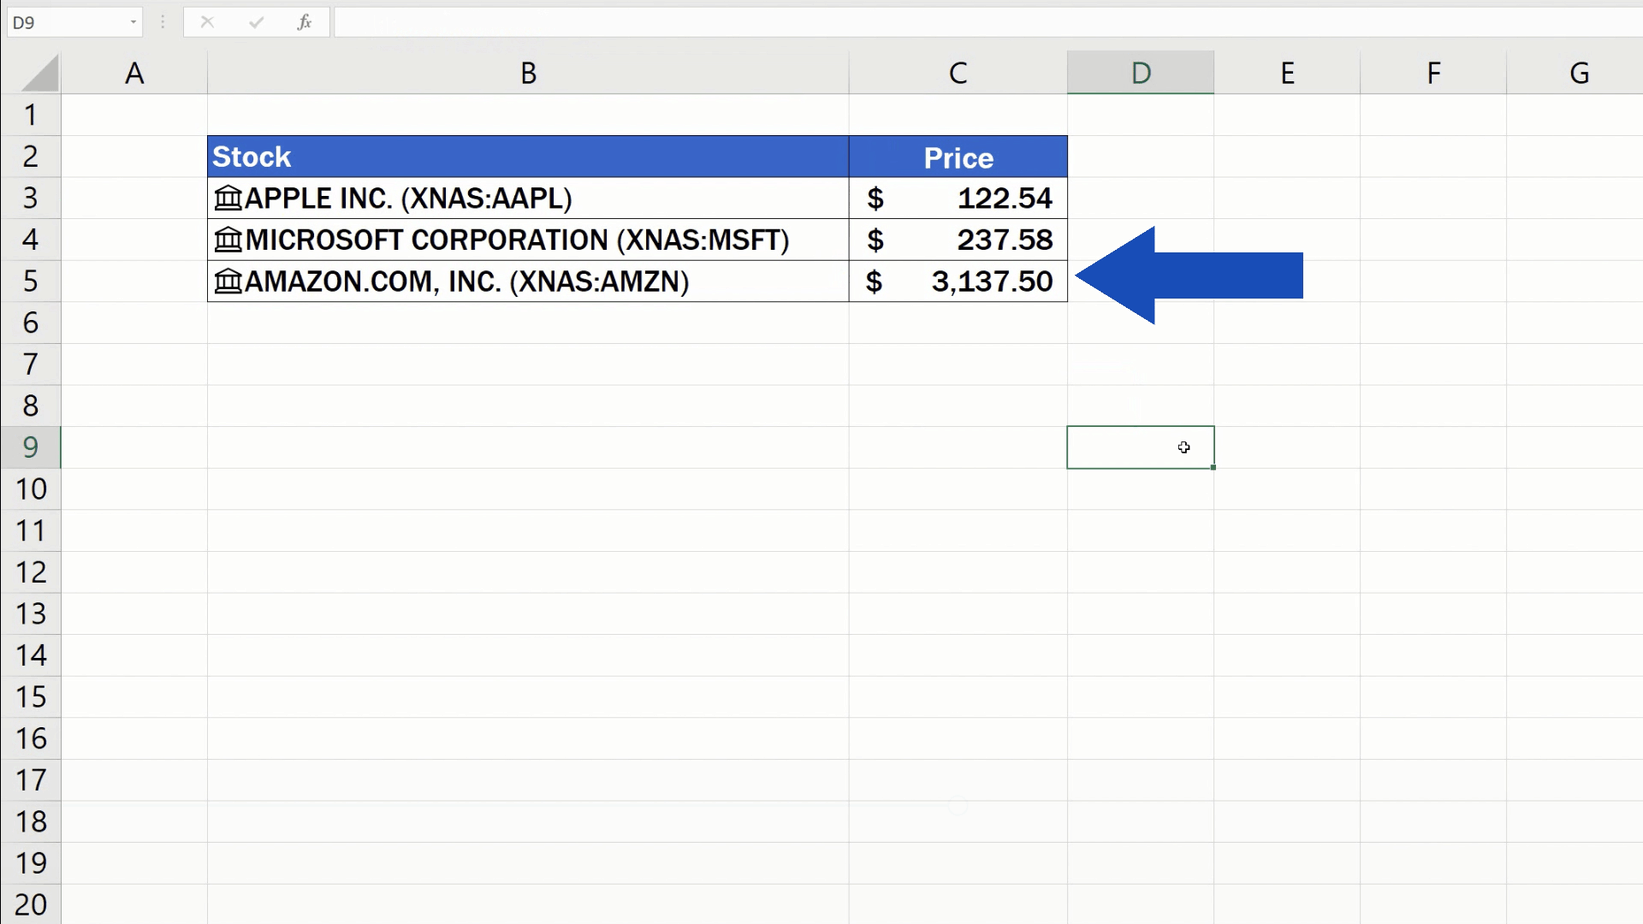Viewport: 1643px width, 924px height.
Task: Open the Name Box dropdown
Action: [x=133, y=21]
